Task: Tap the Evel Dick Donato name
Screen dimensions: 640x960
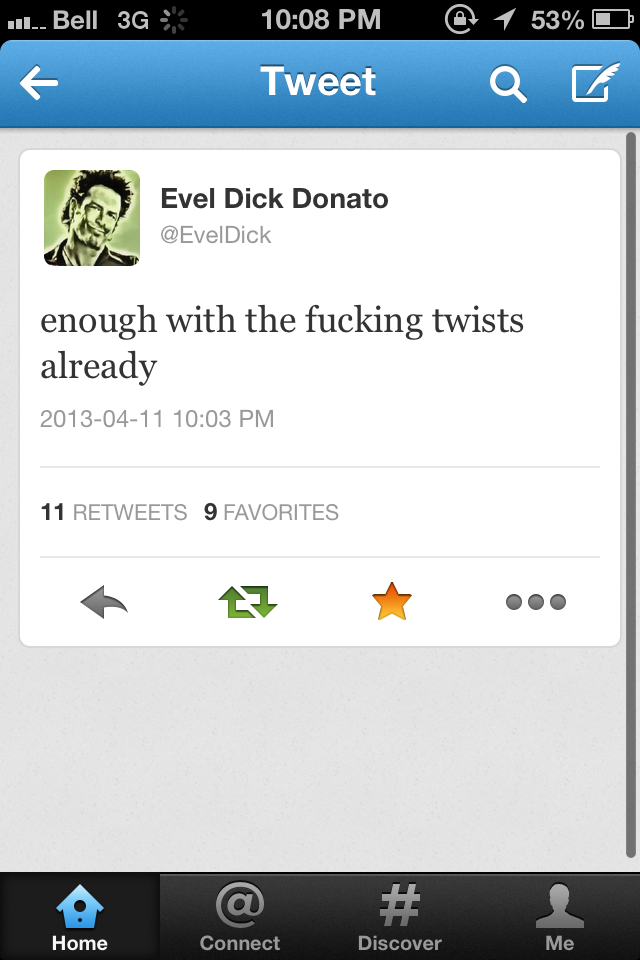Action: [274, 199]
